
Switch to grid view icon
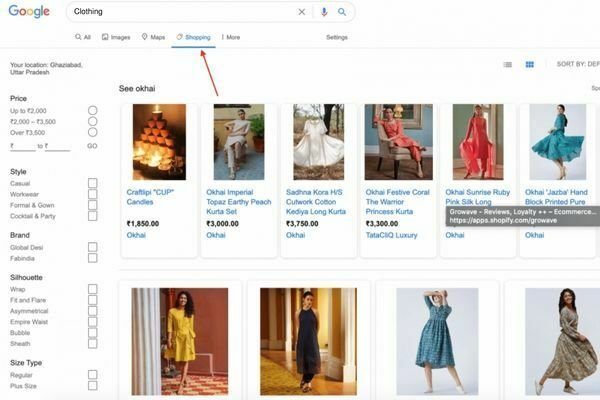(530, 64)
